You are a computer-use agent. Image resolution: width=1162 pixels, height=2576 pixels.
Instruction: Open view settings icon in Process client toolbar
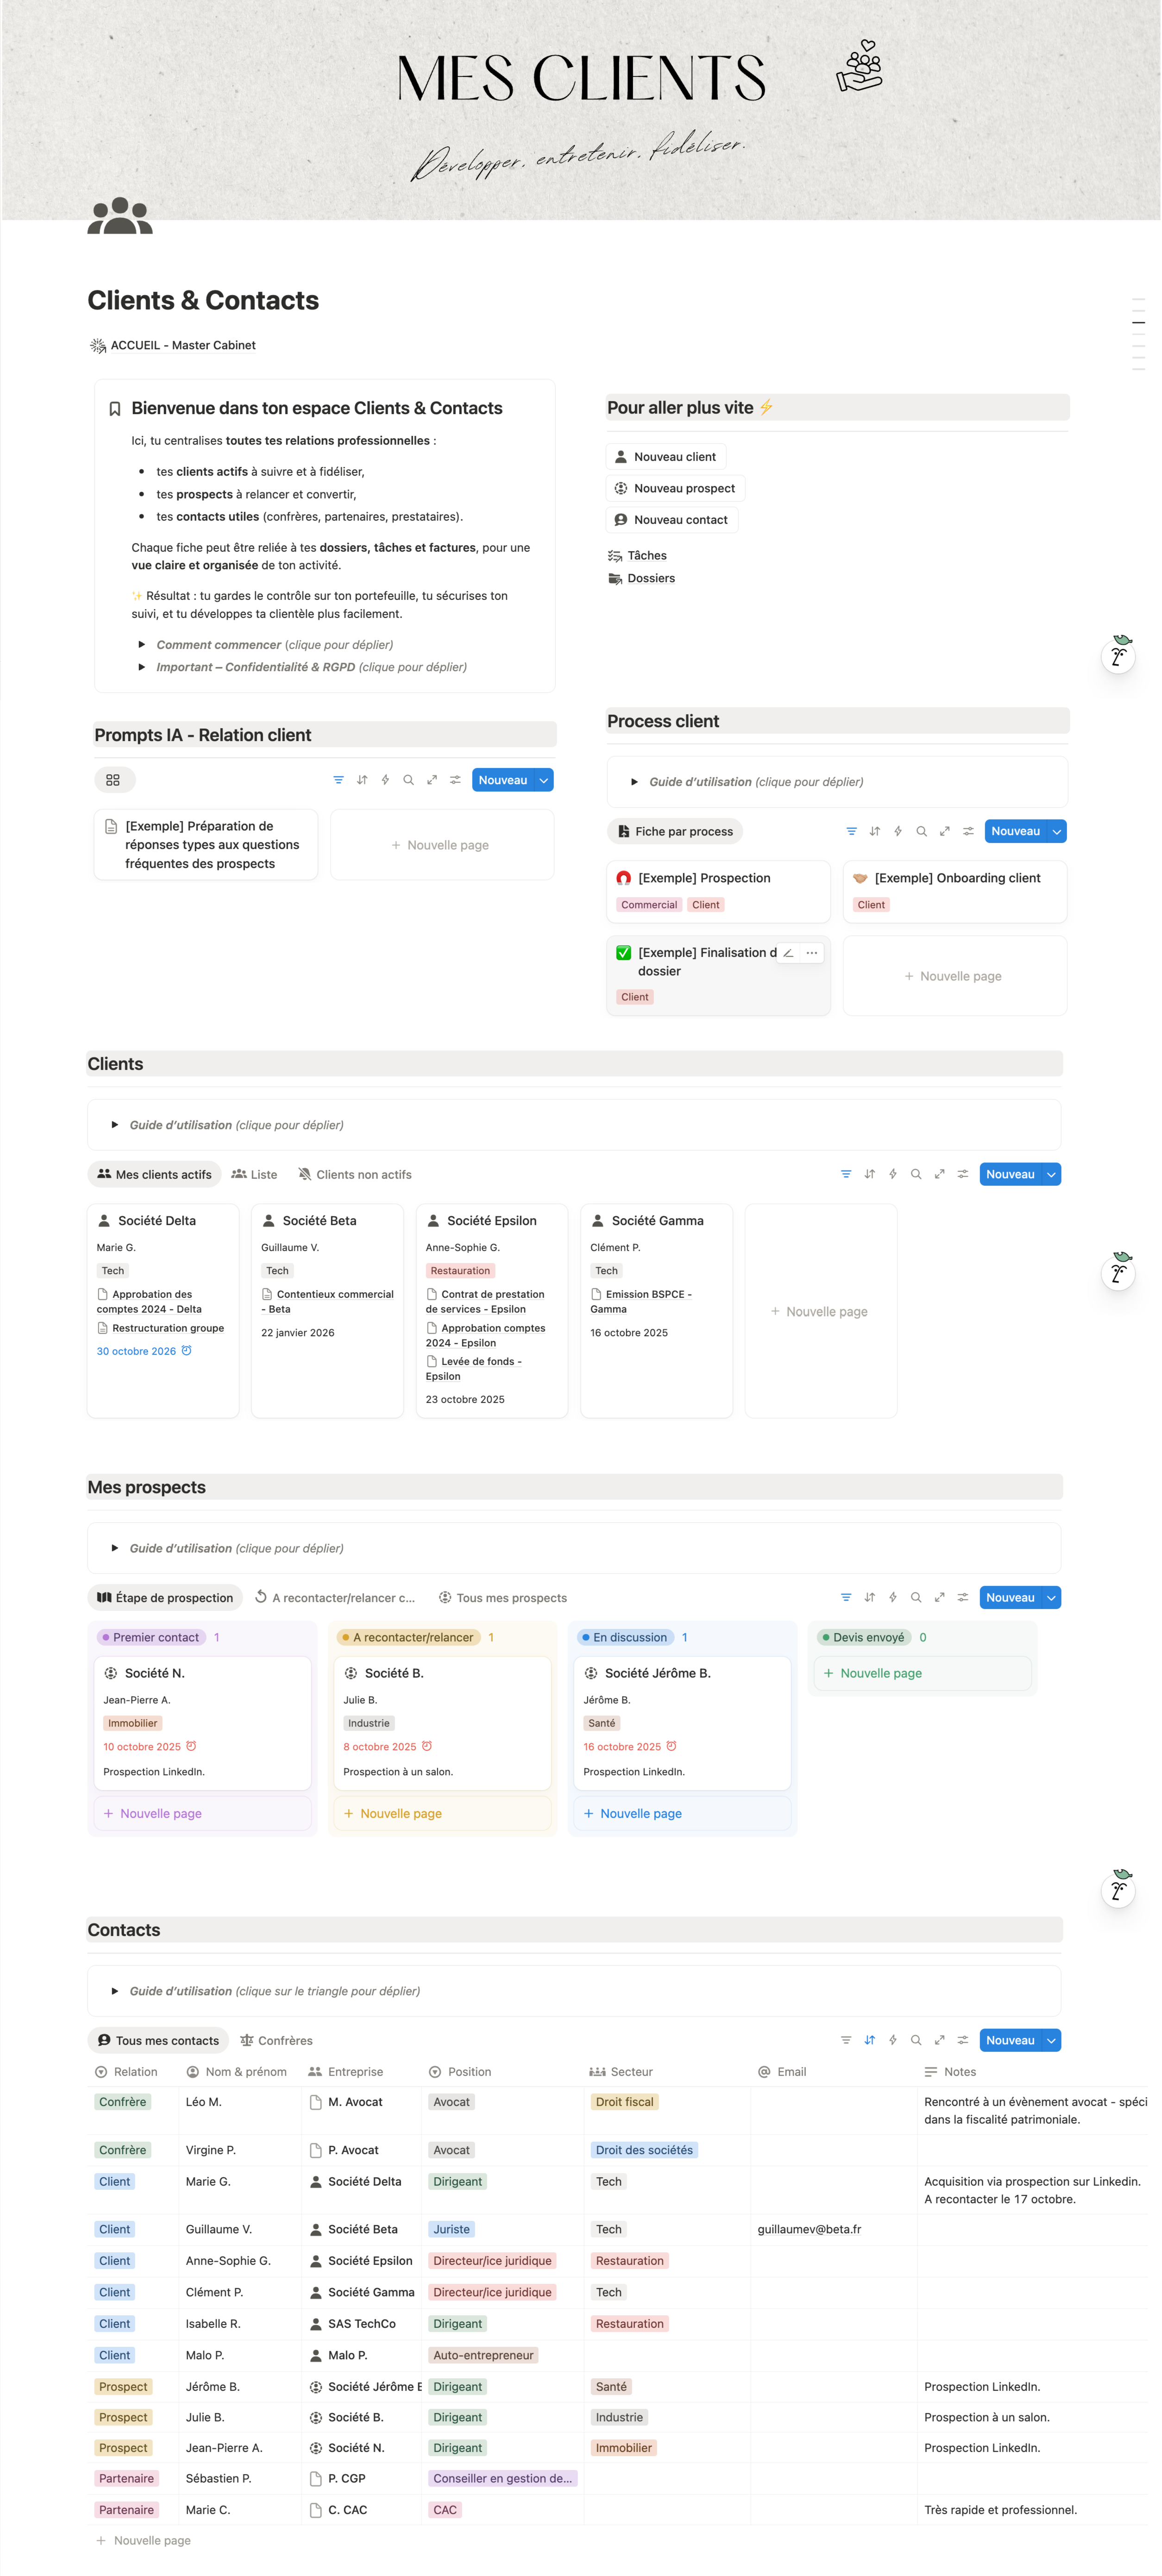(x=968, y=831)
